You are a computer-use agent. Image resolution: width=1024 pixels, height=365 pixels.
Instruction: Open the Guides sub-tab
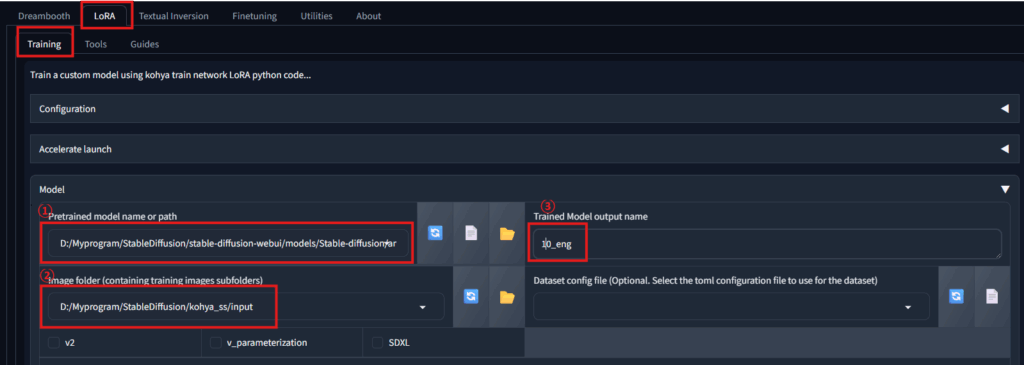144,44
